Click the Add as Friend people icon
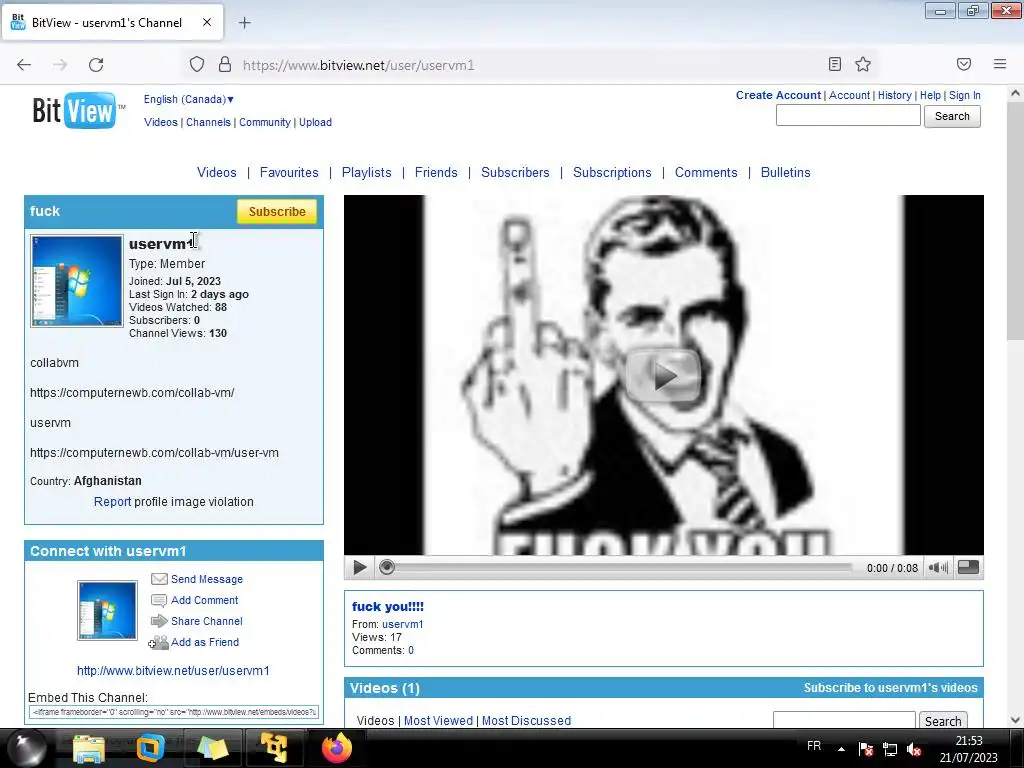The height and width of the screenshot is (768, 1024). point(158,643)
